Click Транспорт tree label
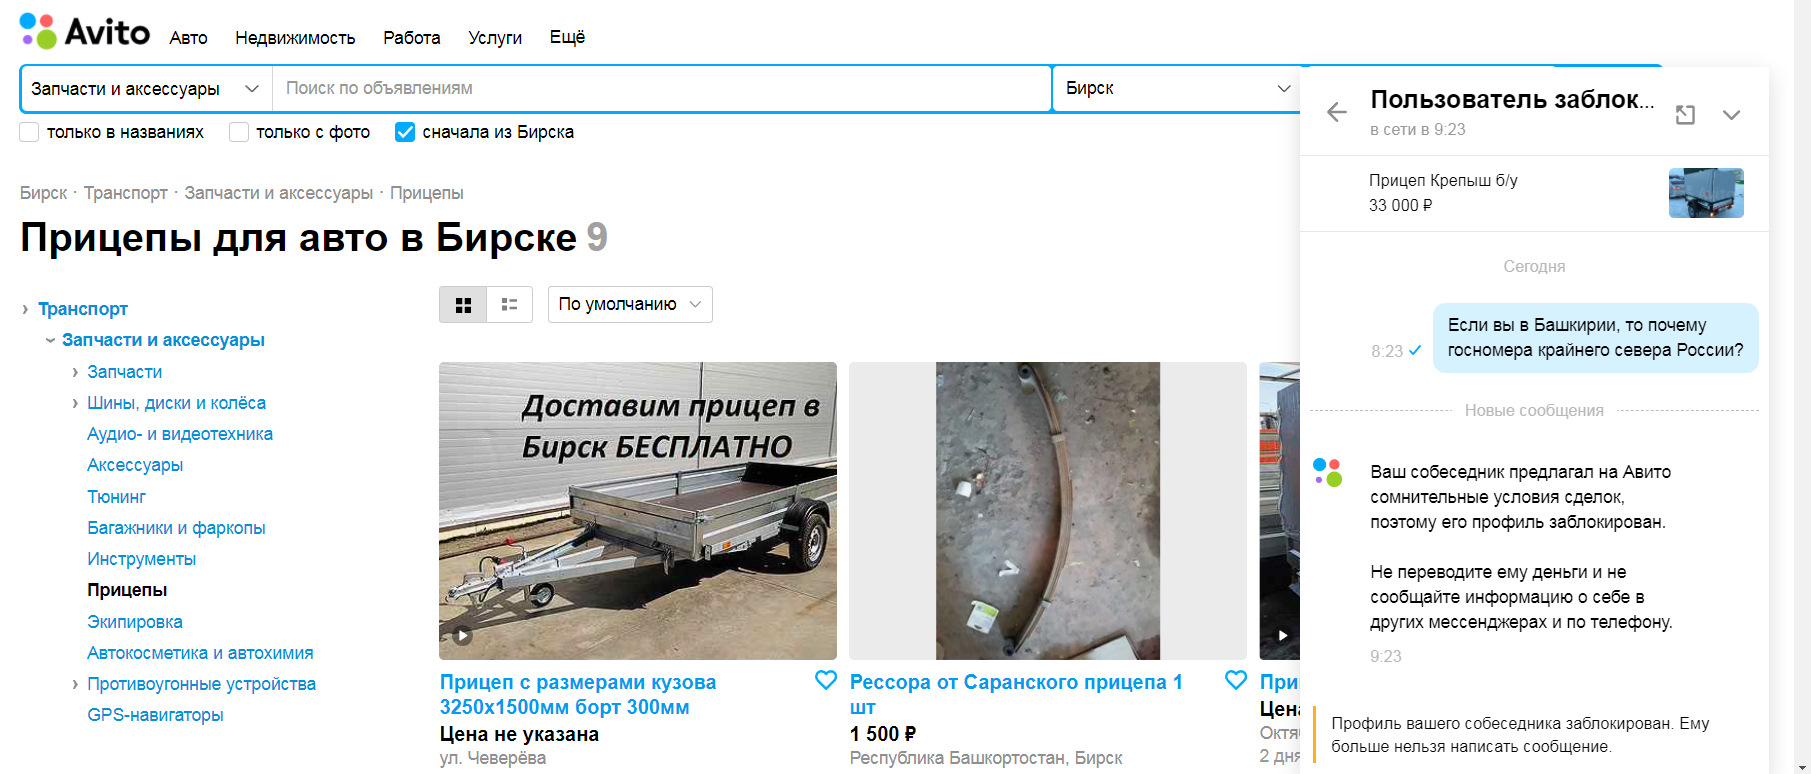The height and width of the screenshot is (774, 1811). pyautogui.click(x=83, y=309)
